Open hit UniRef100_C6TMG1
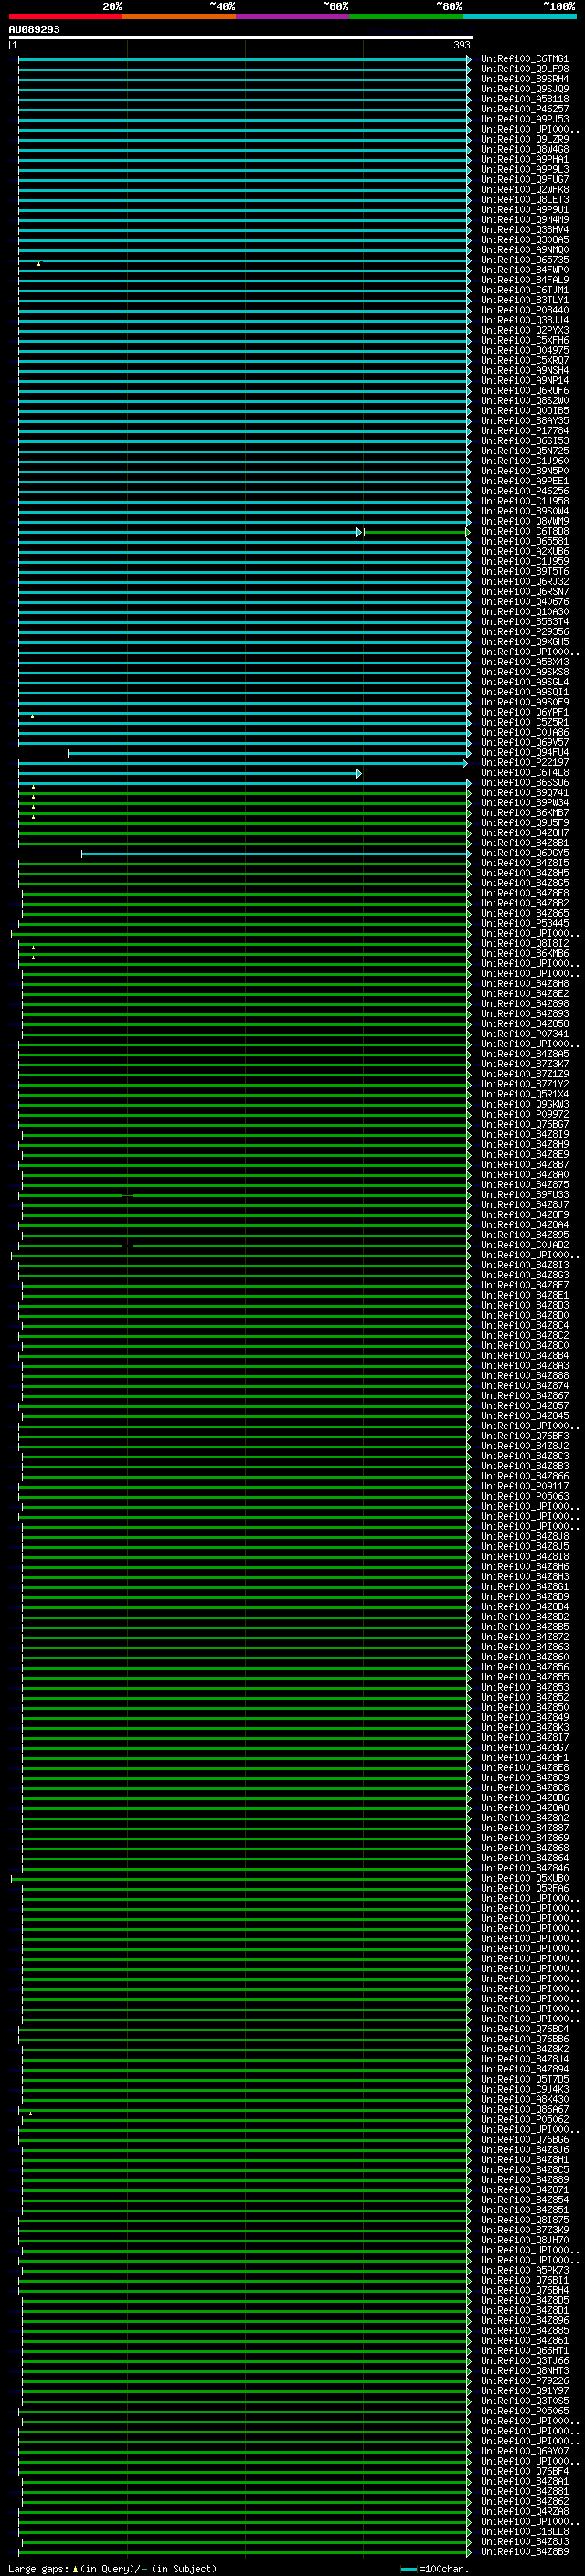585x2576 pixels. 524,59
